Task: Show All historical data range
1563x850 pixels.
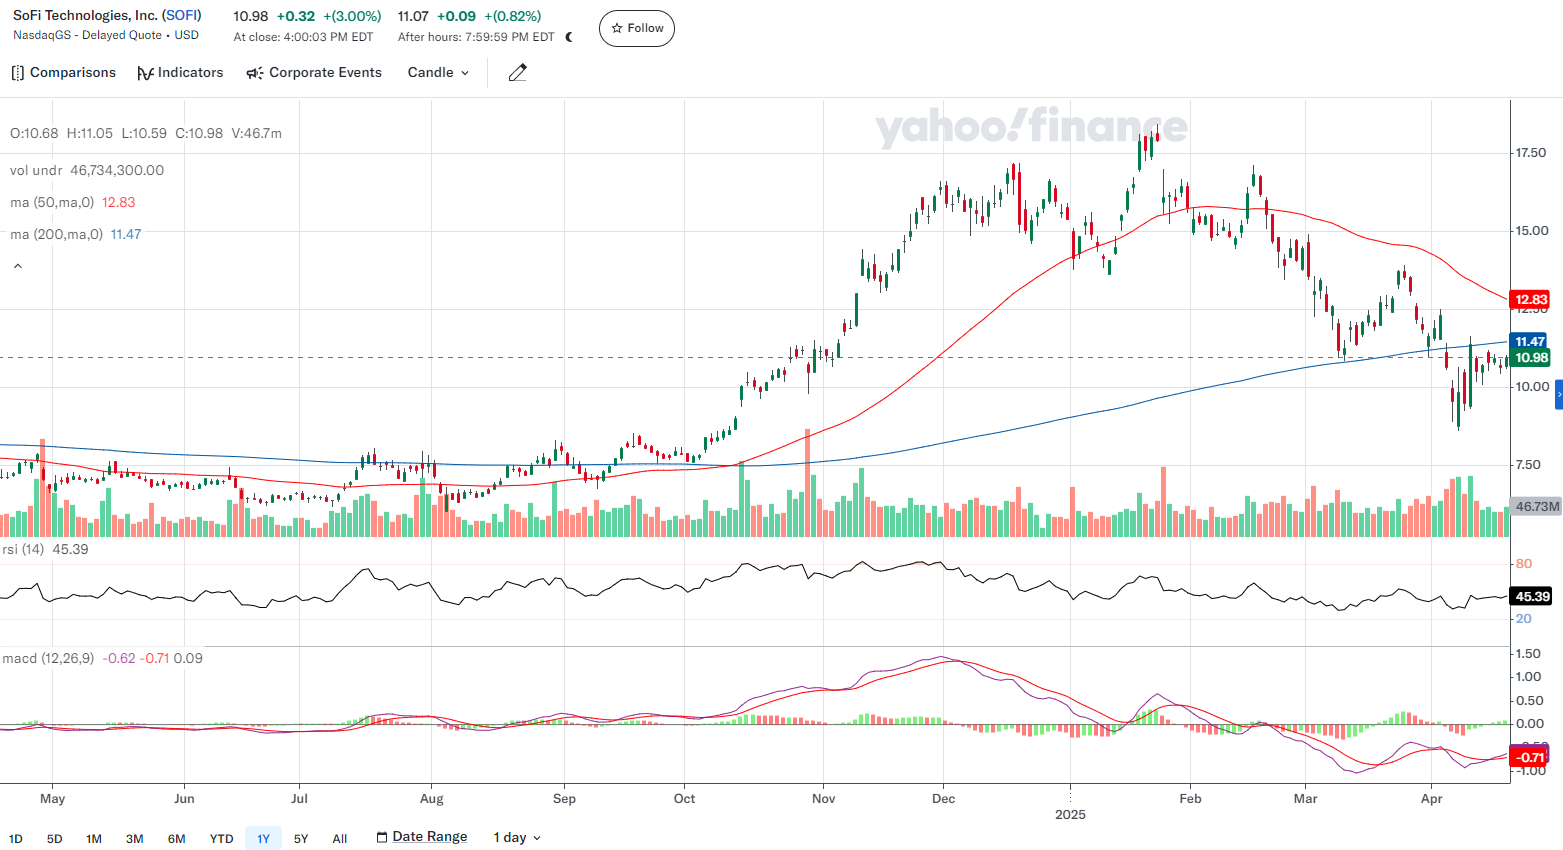Action: [340, 839]
